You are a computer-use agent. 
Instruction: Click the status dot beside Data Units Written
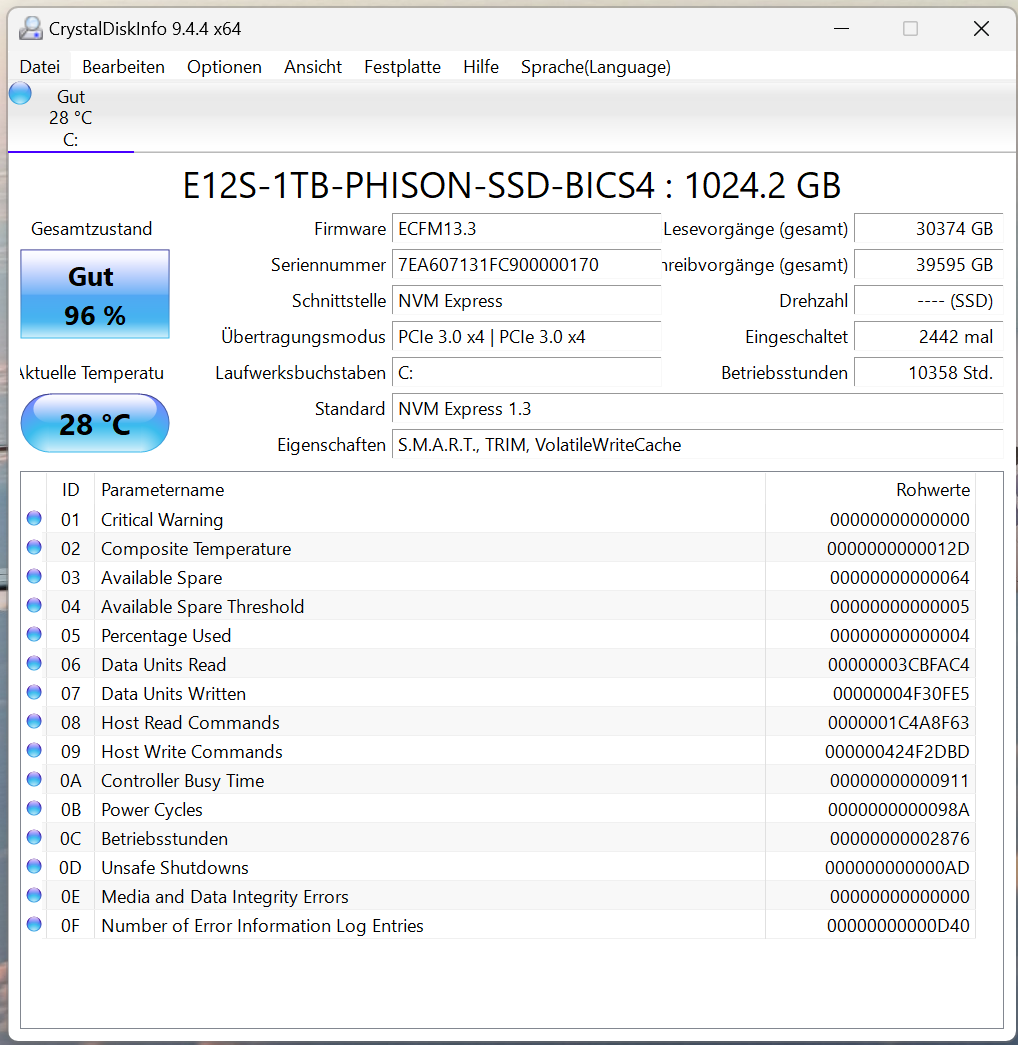[34, 692]
